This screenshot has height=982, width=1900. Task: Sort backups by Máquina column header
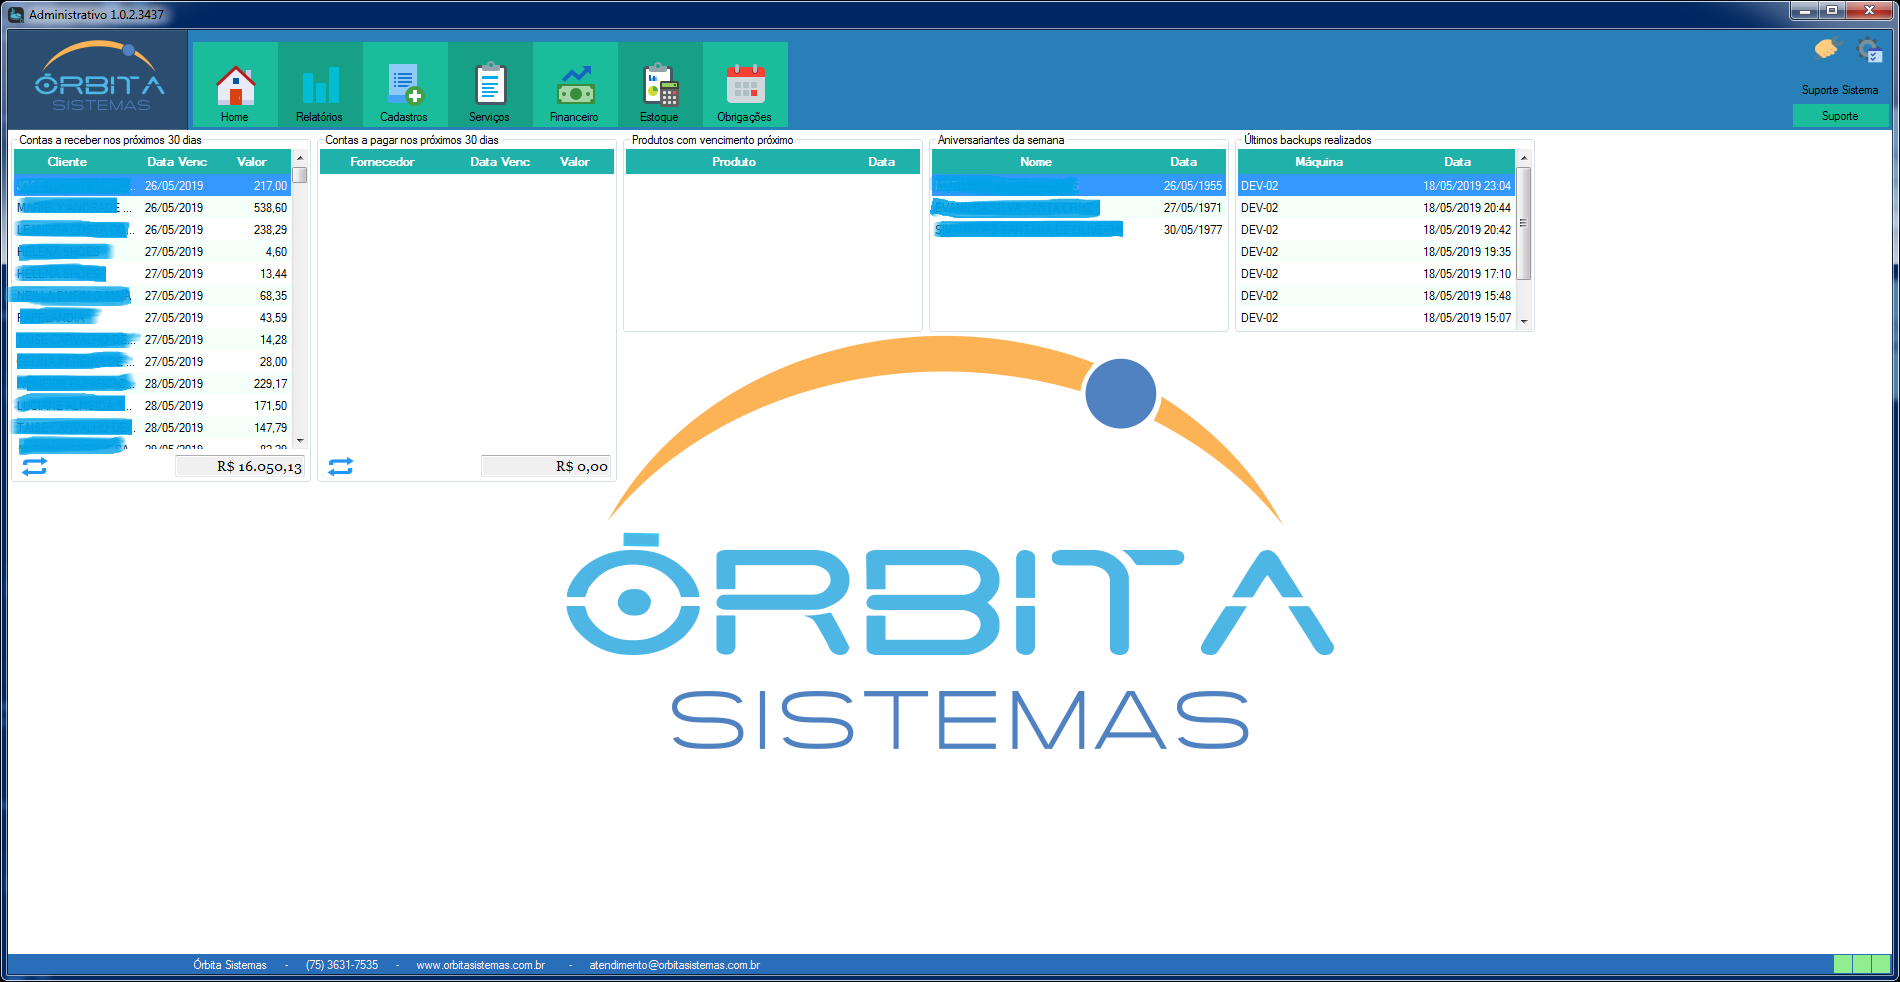click(x=1319, y=162)
